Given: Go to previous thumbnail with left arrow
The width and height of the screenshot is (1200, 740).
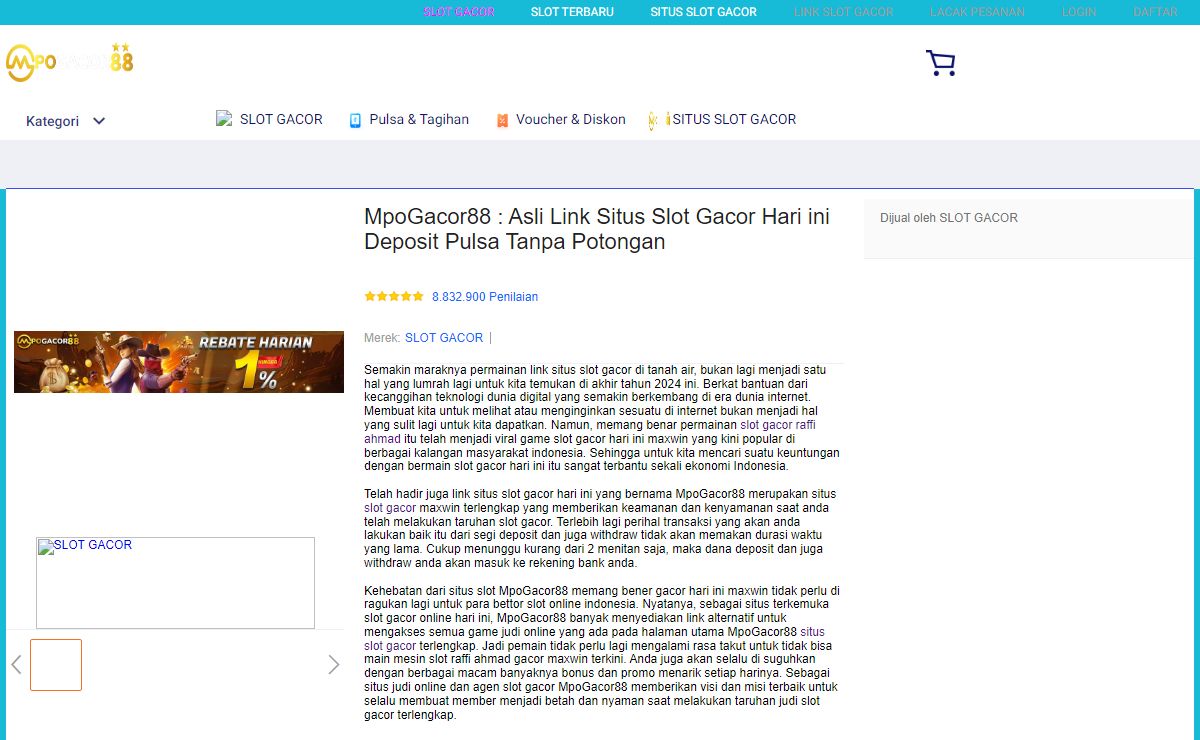Looking at the screenshot, I should click(16, 664).
